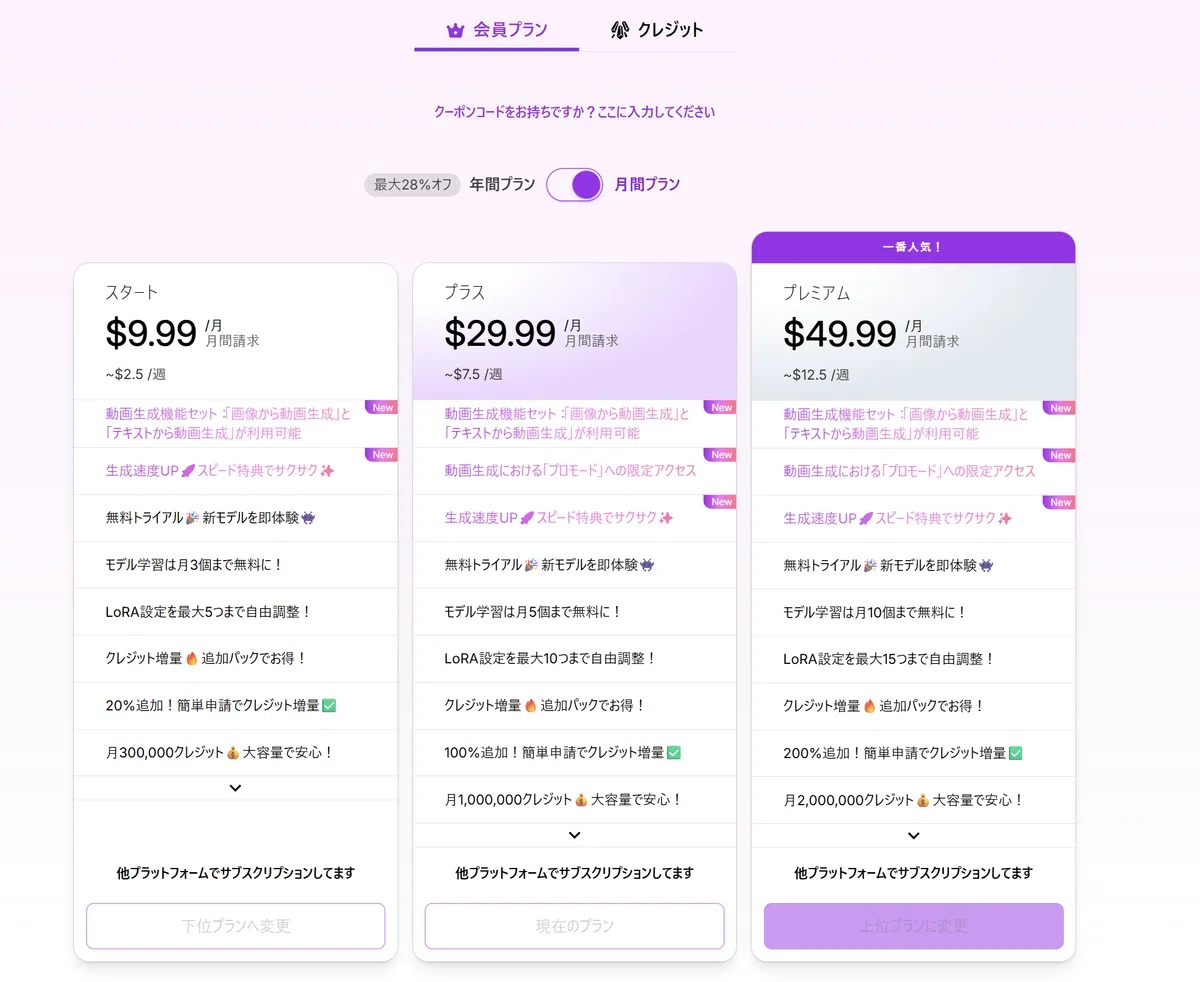This screenshot has width=1200, height=982.
Task: Click the 下位プランへ変更 button
Action: (235, 926)
